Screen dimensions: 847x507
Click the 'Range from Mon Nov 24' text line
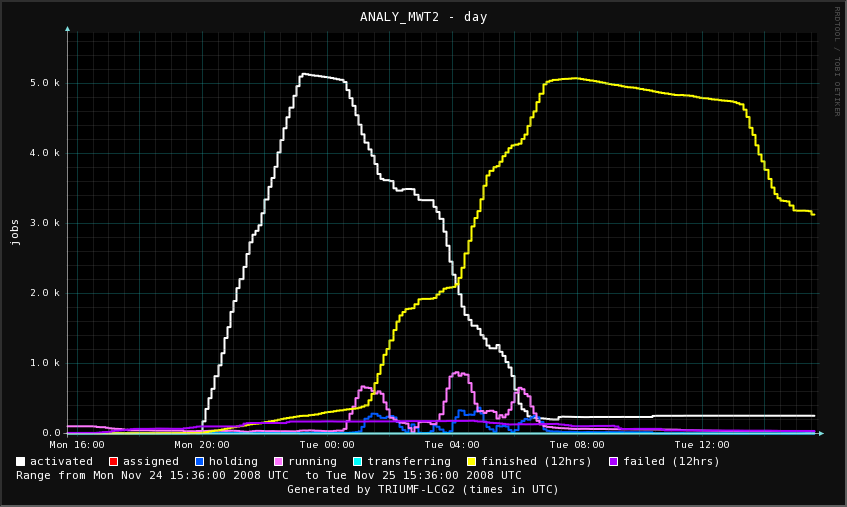tap(269, 475)
